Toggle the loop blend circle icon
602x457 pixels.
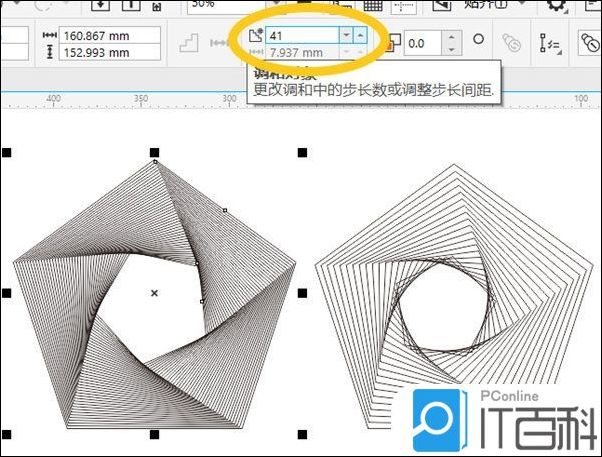478,39
